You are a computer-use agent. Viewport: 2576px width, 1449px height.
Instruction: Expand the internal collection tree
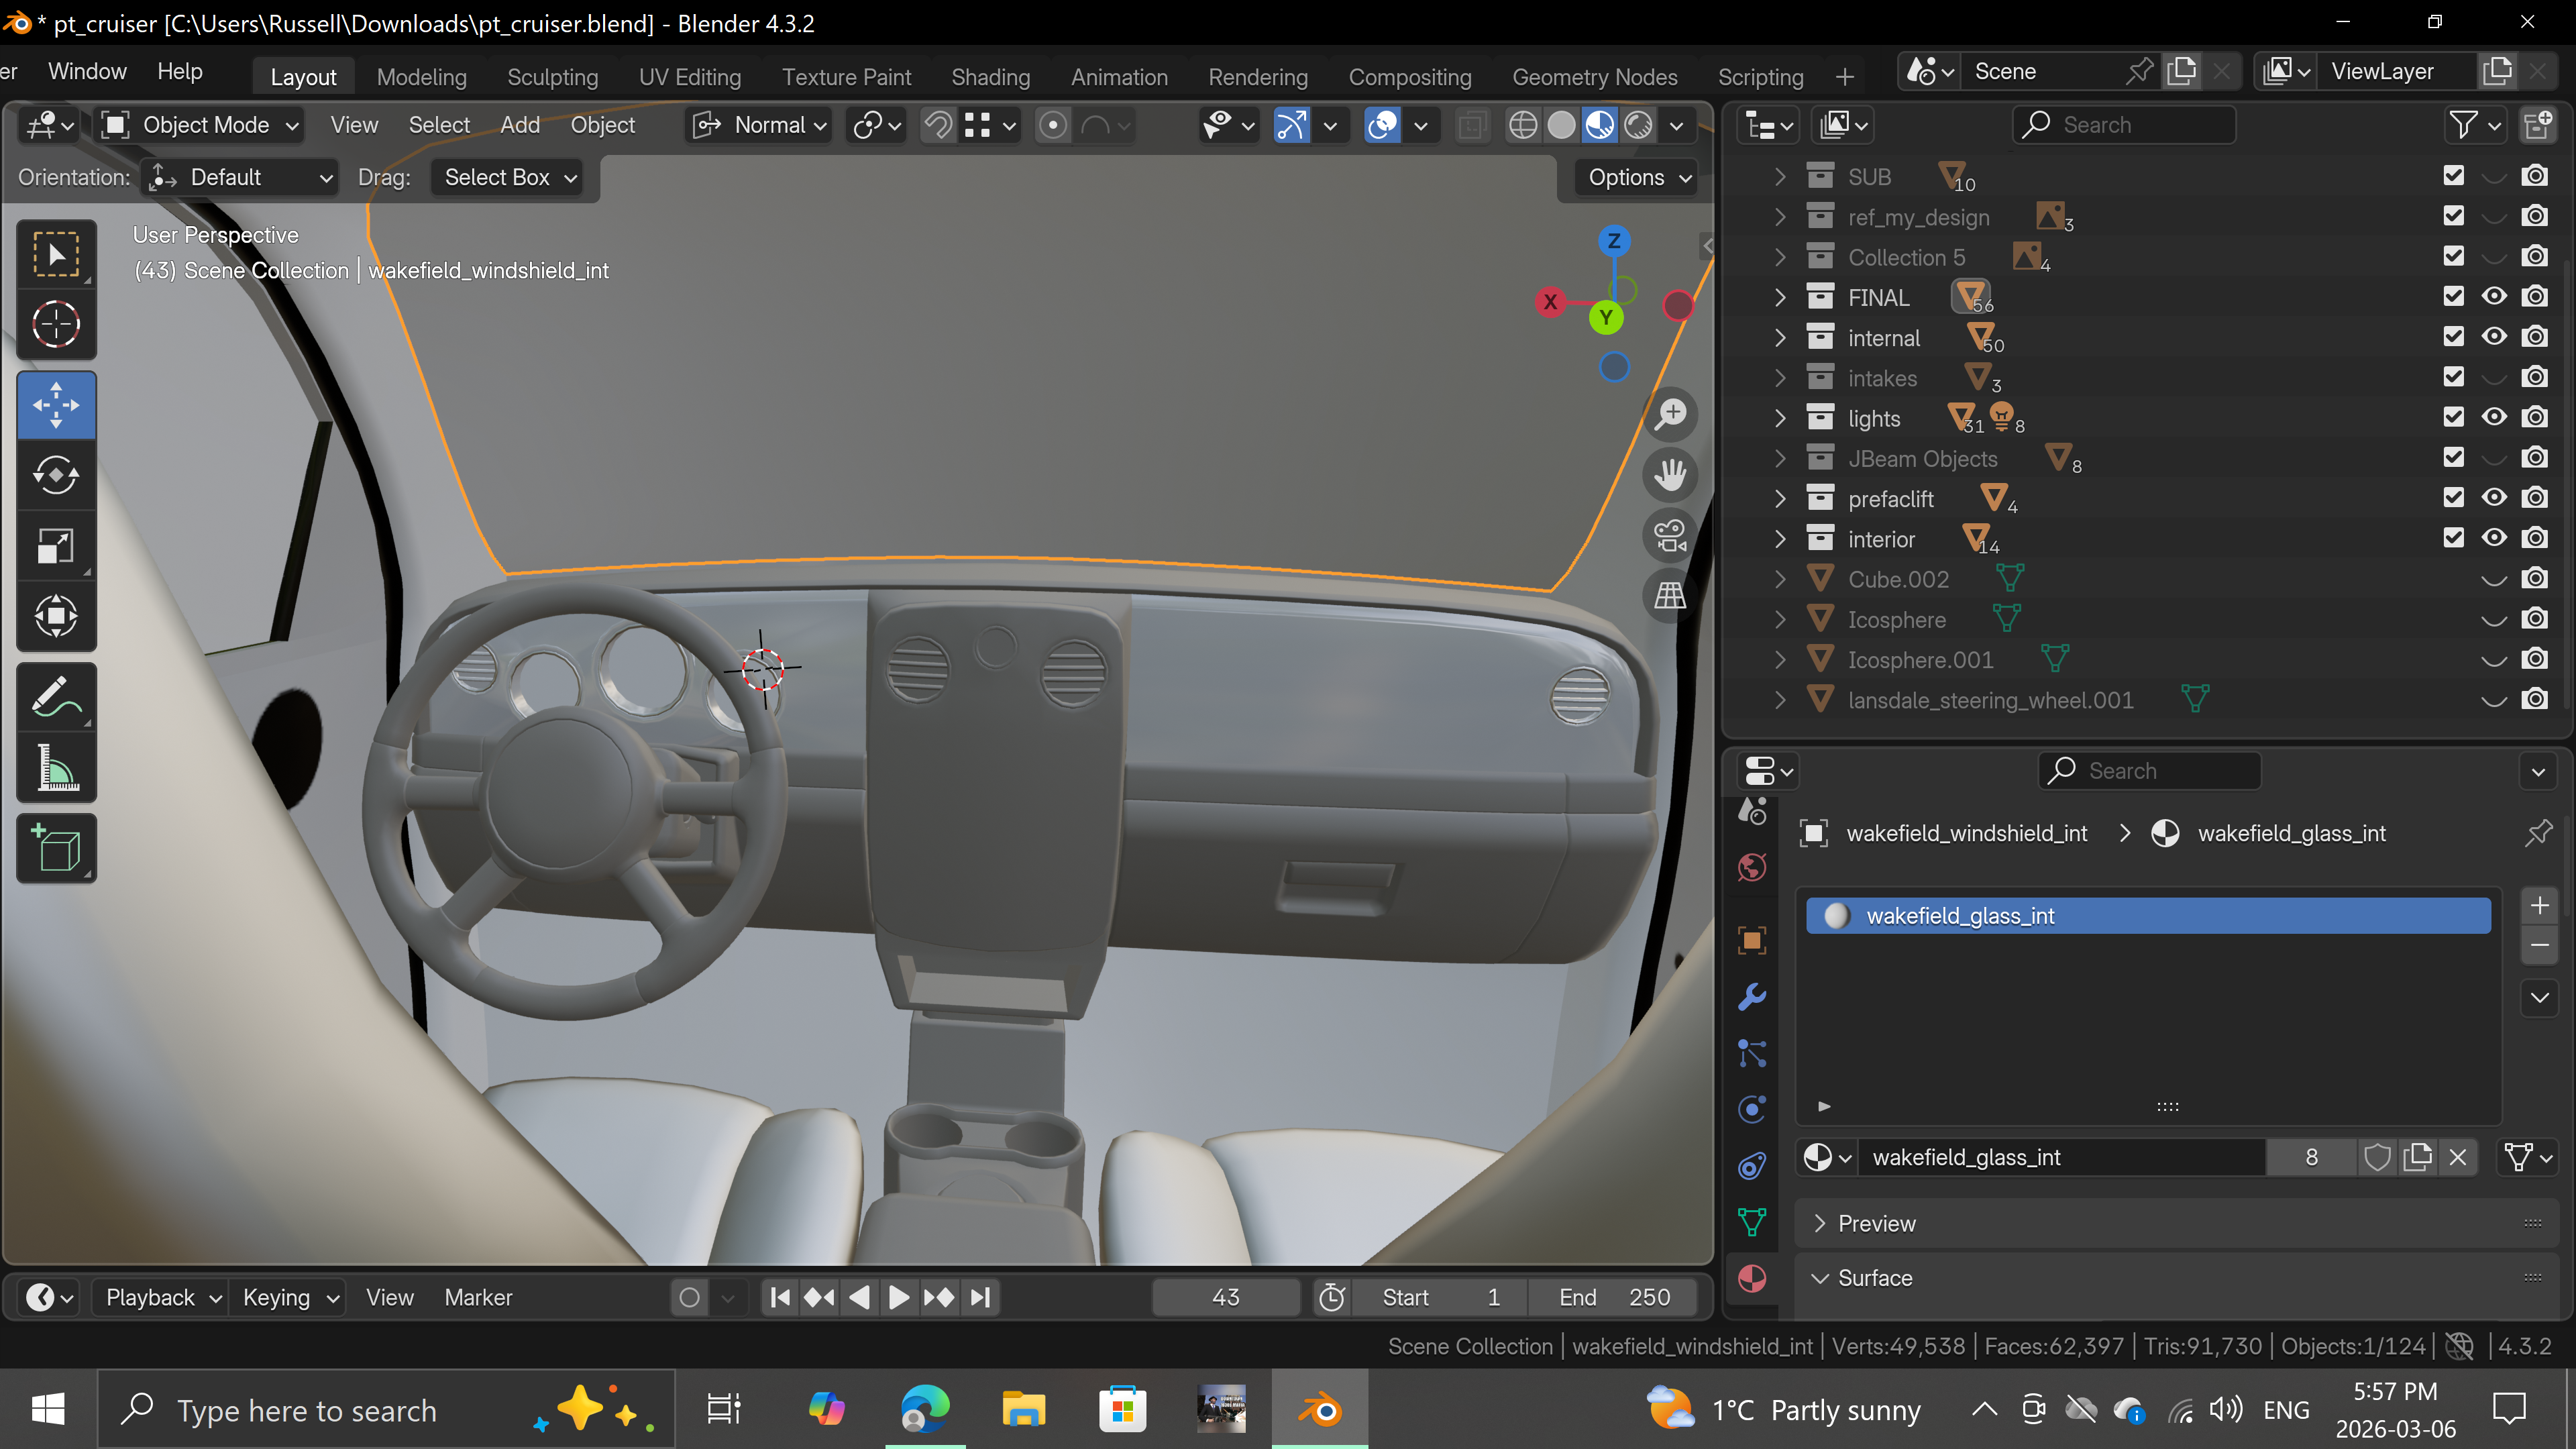(x=1780, y=338)
